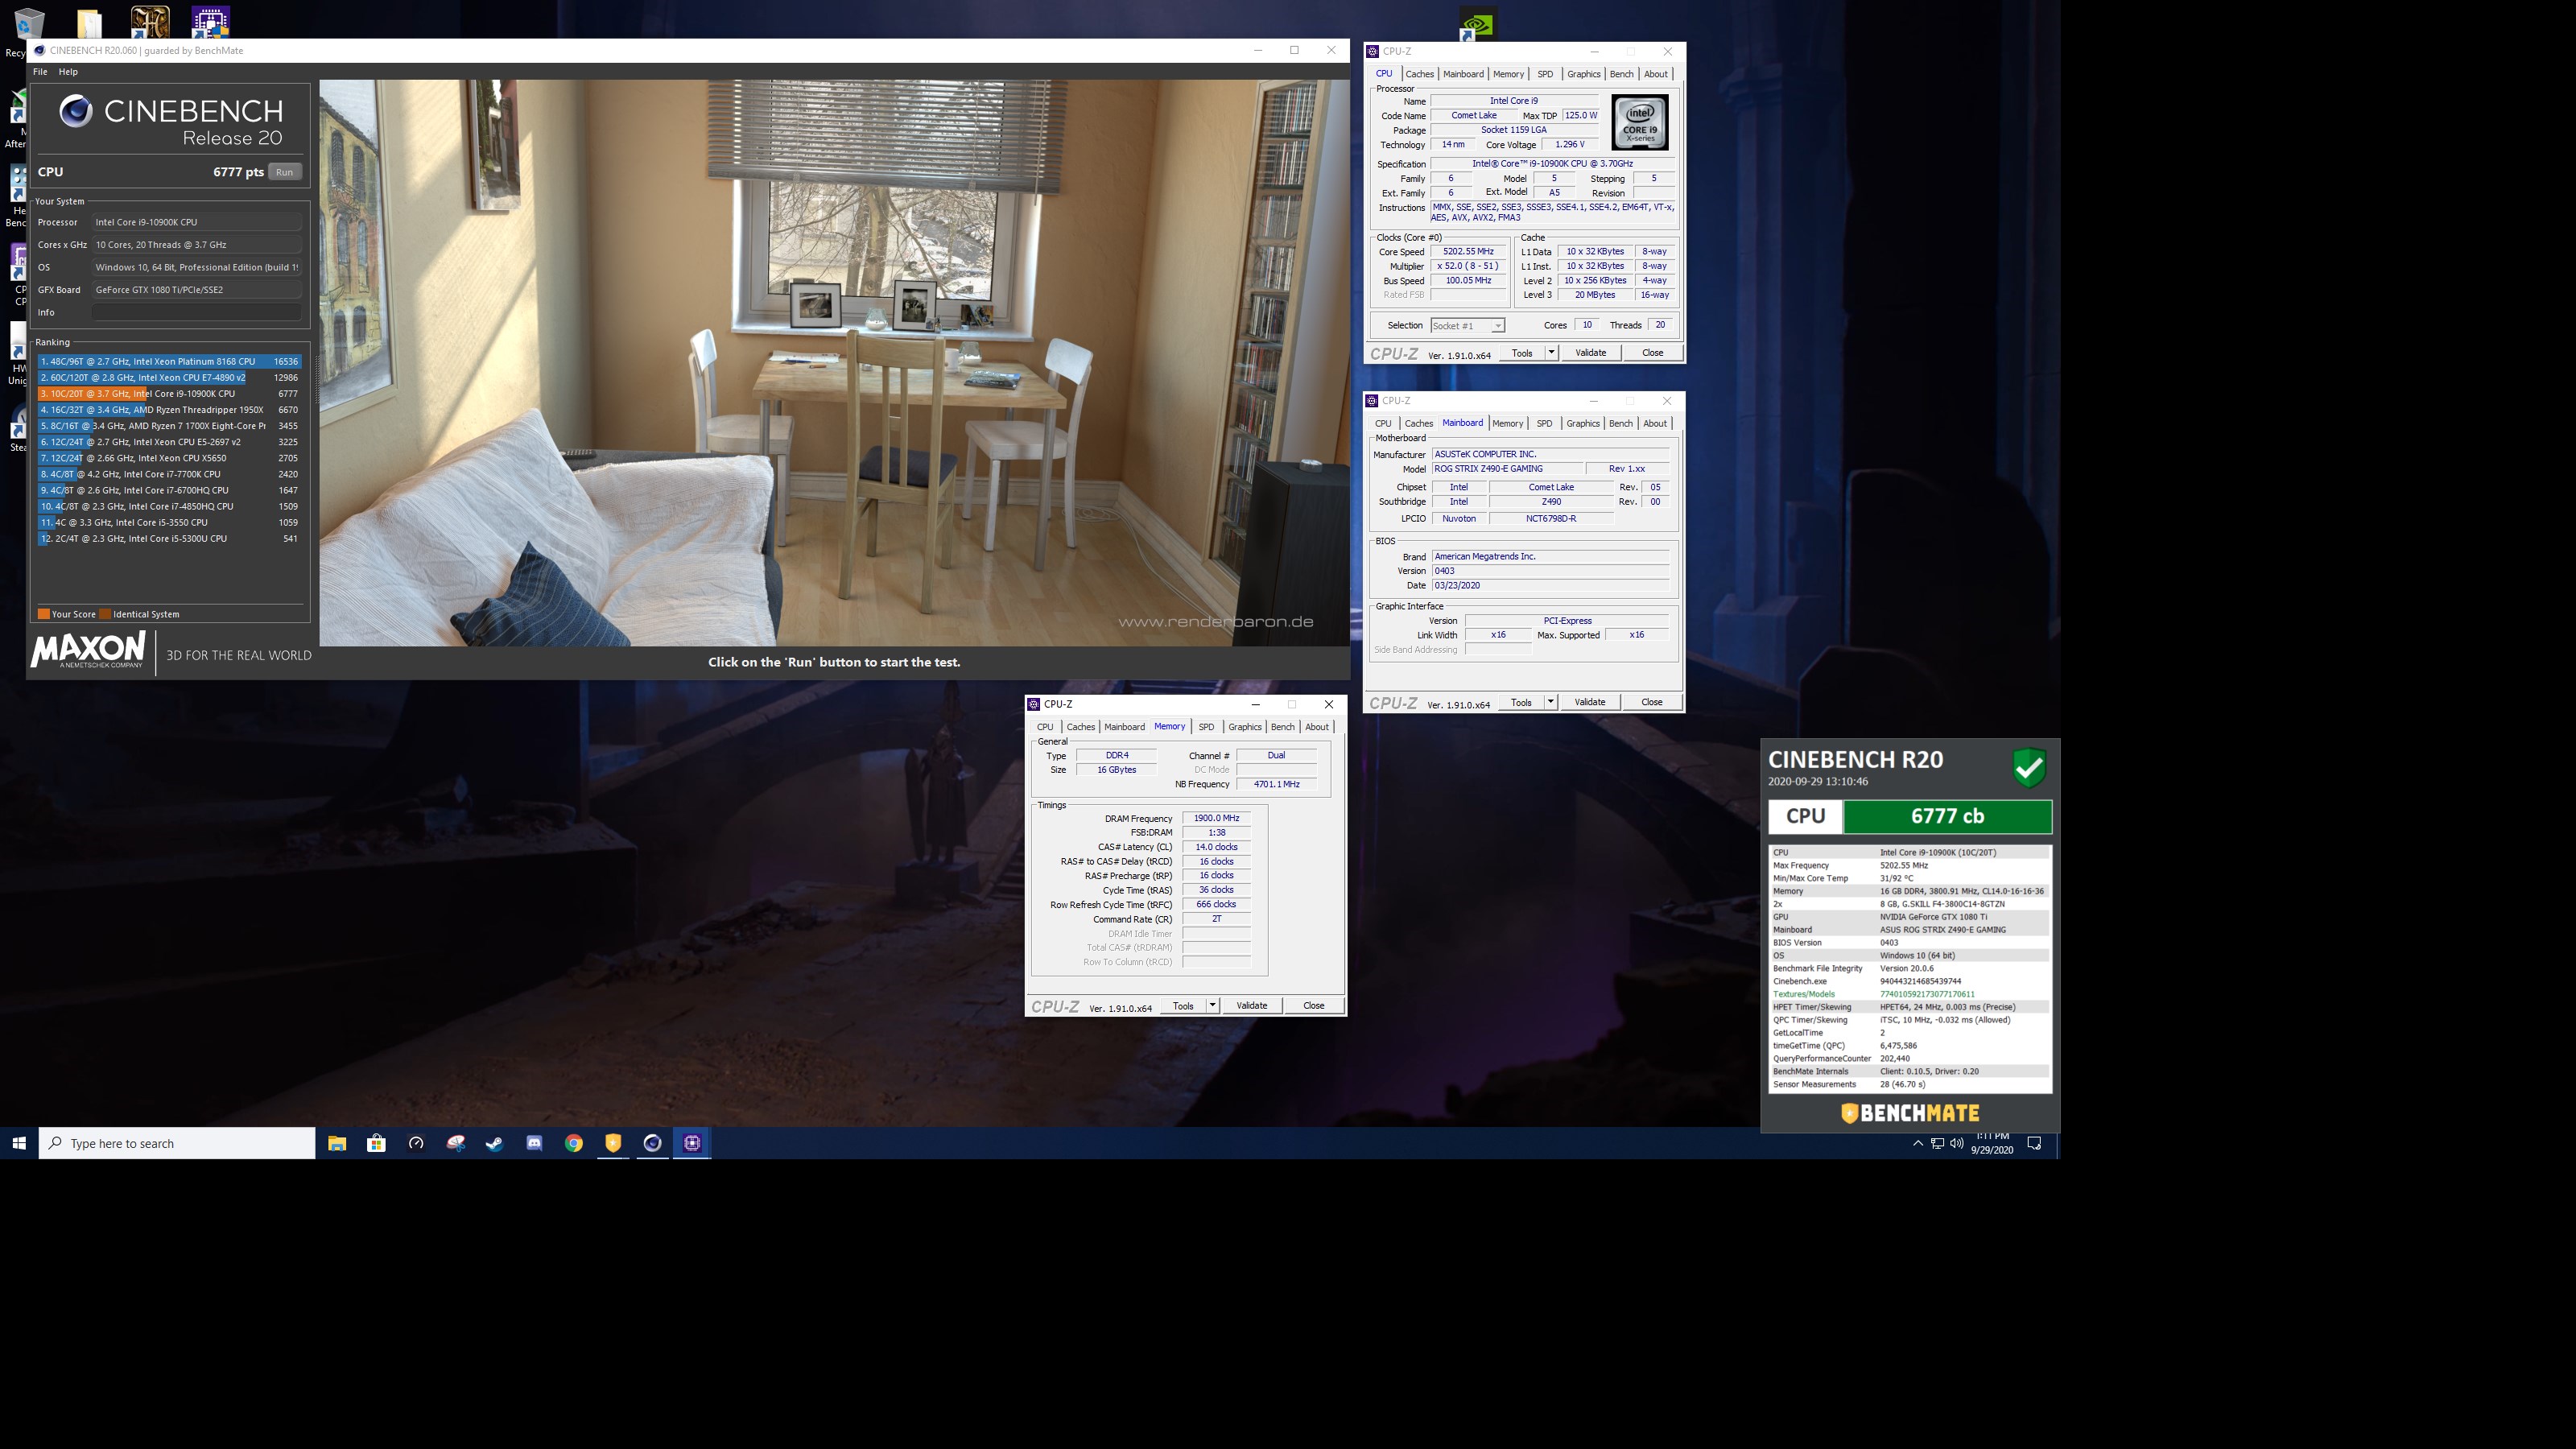Click the taskbar clock showing 9/29/2020
The image size is (2576, 1449).
[x=1991, y=1143]
